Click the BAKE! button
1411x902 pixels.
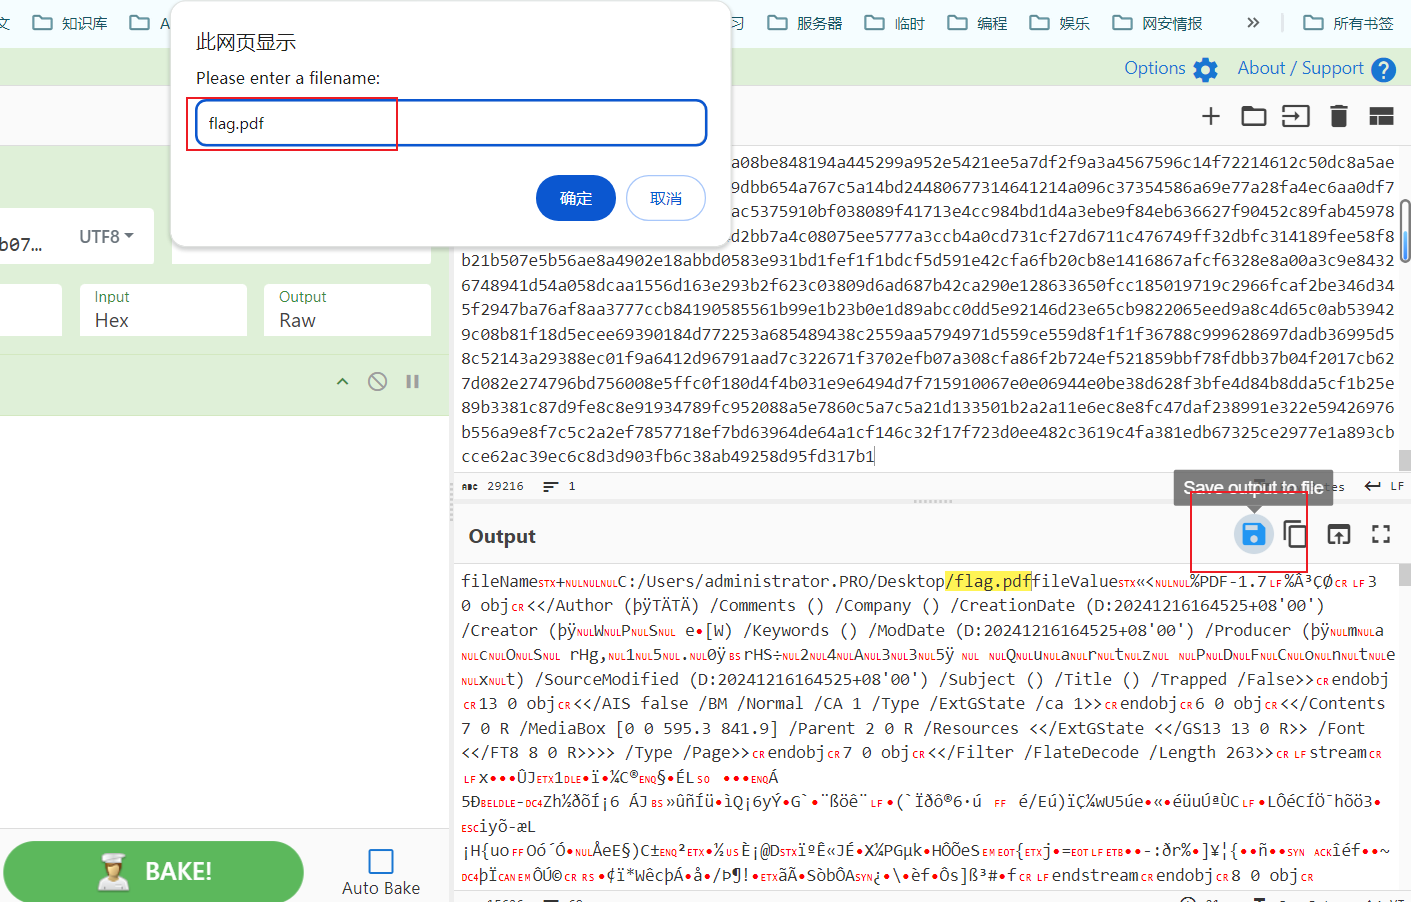pos(154,871)
